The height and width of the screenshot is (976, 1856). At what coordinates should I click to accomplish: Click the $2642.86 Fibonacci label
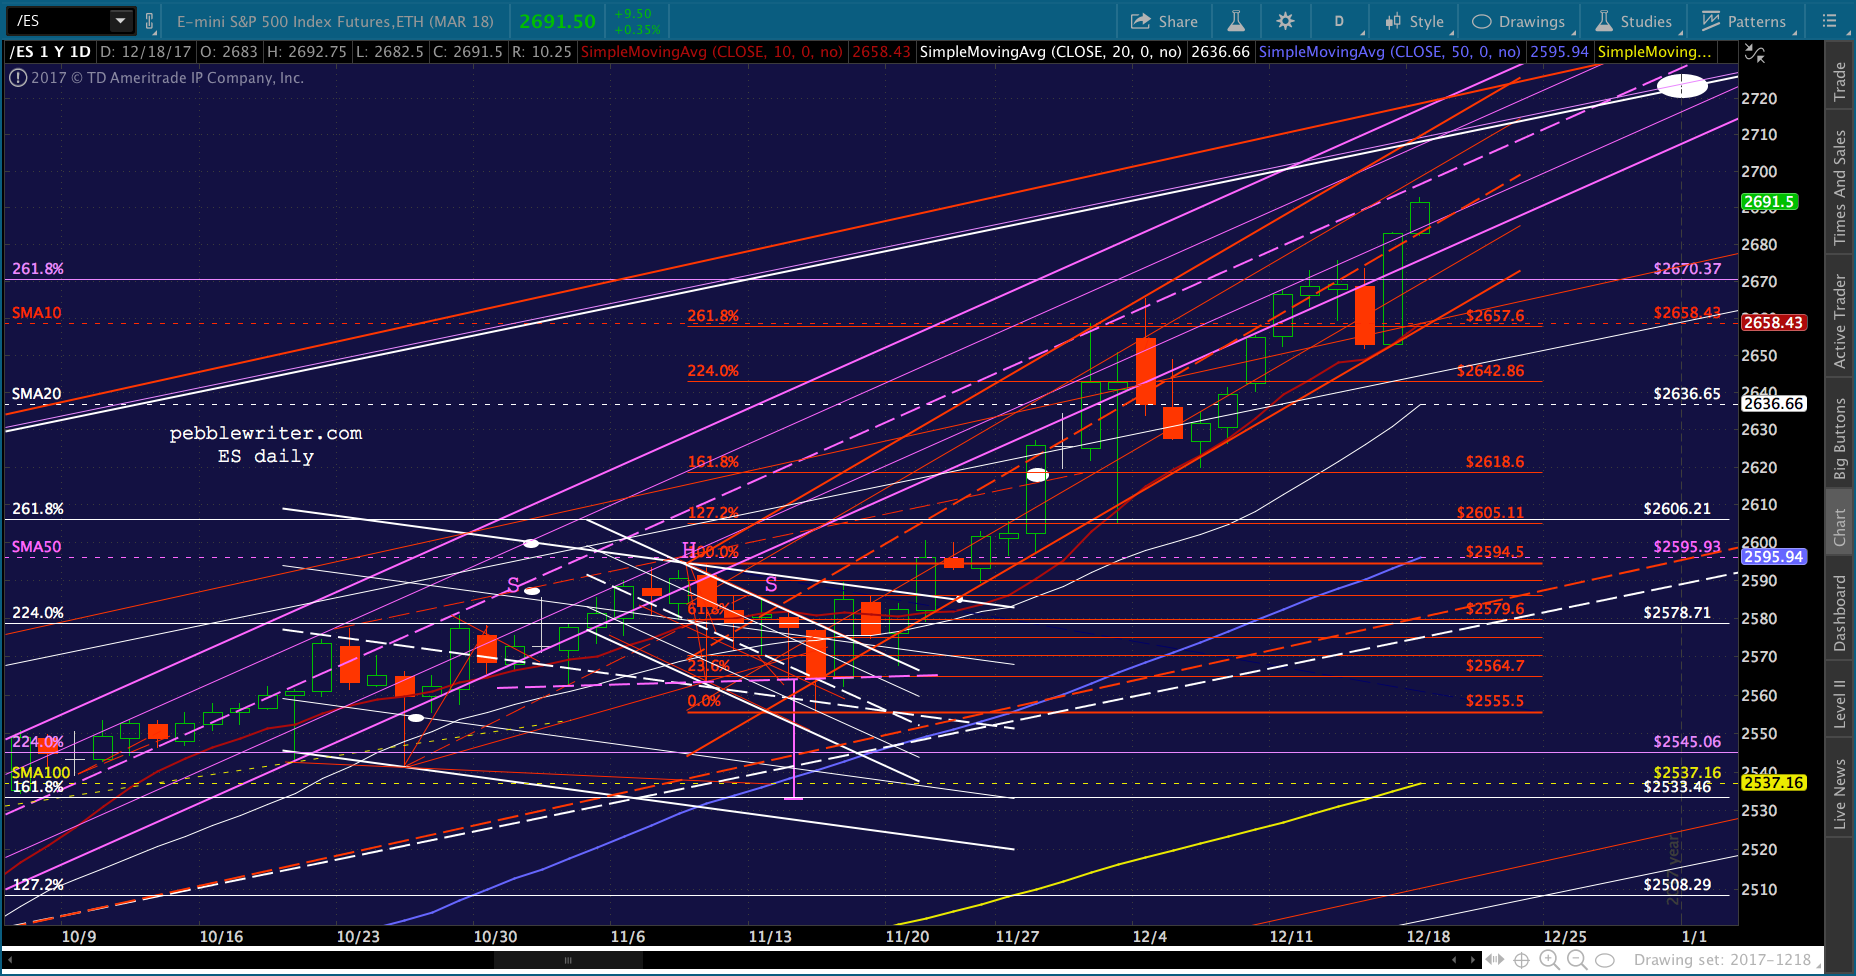[x=1490, y=371]
